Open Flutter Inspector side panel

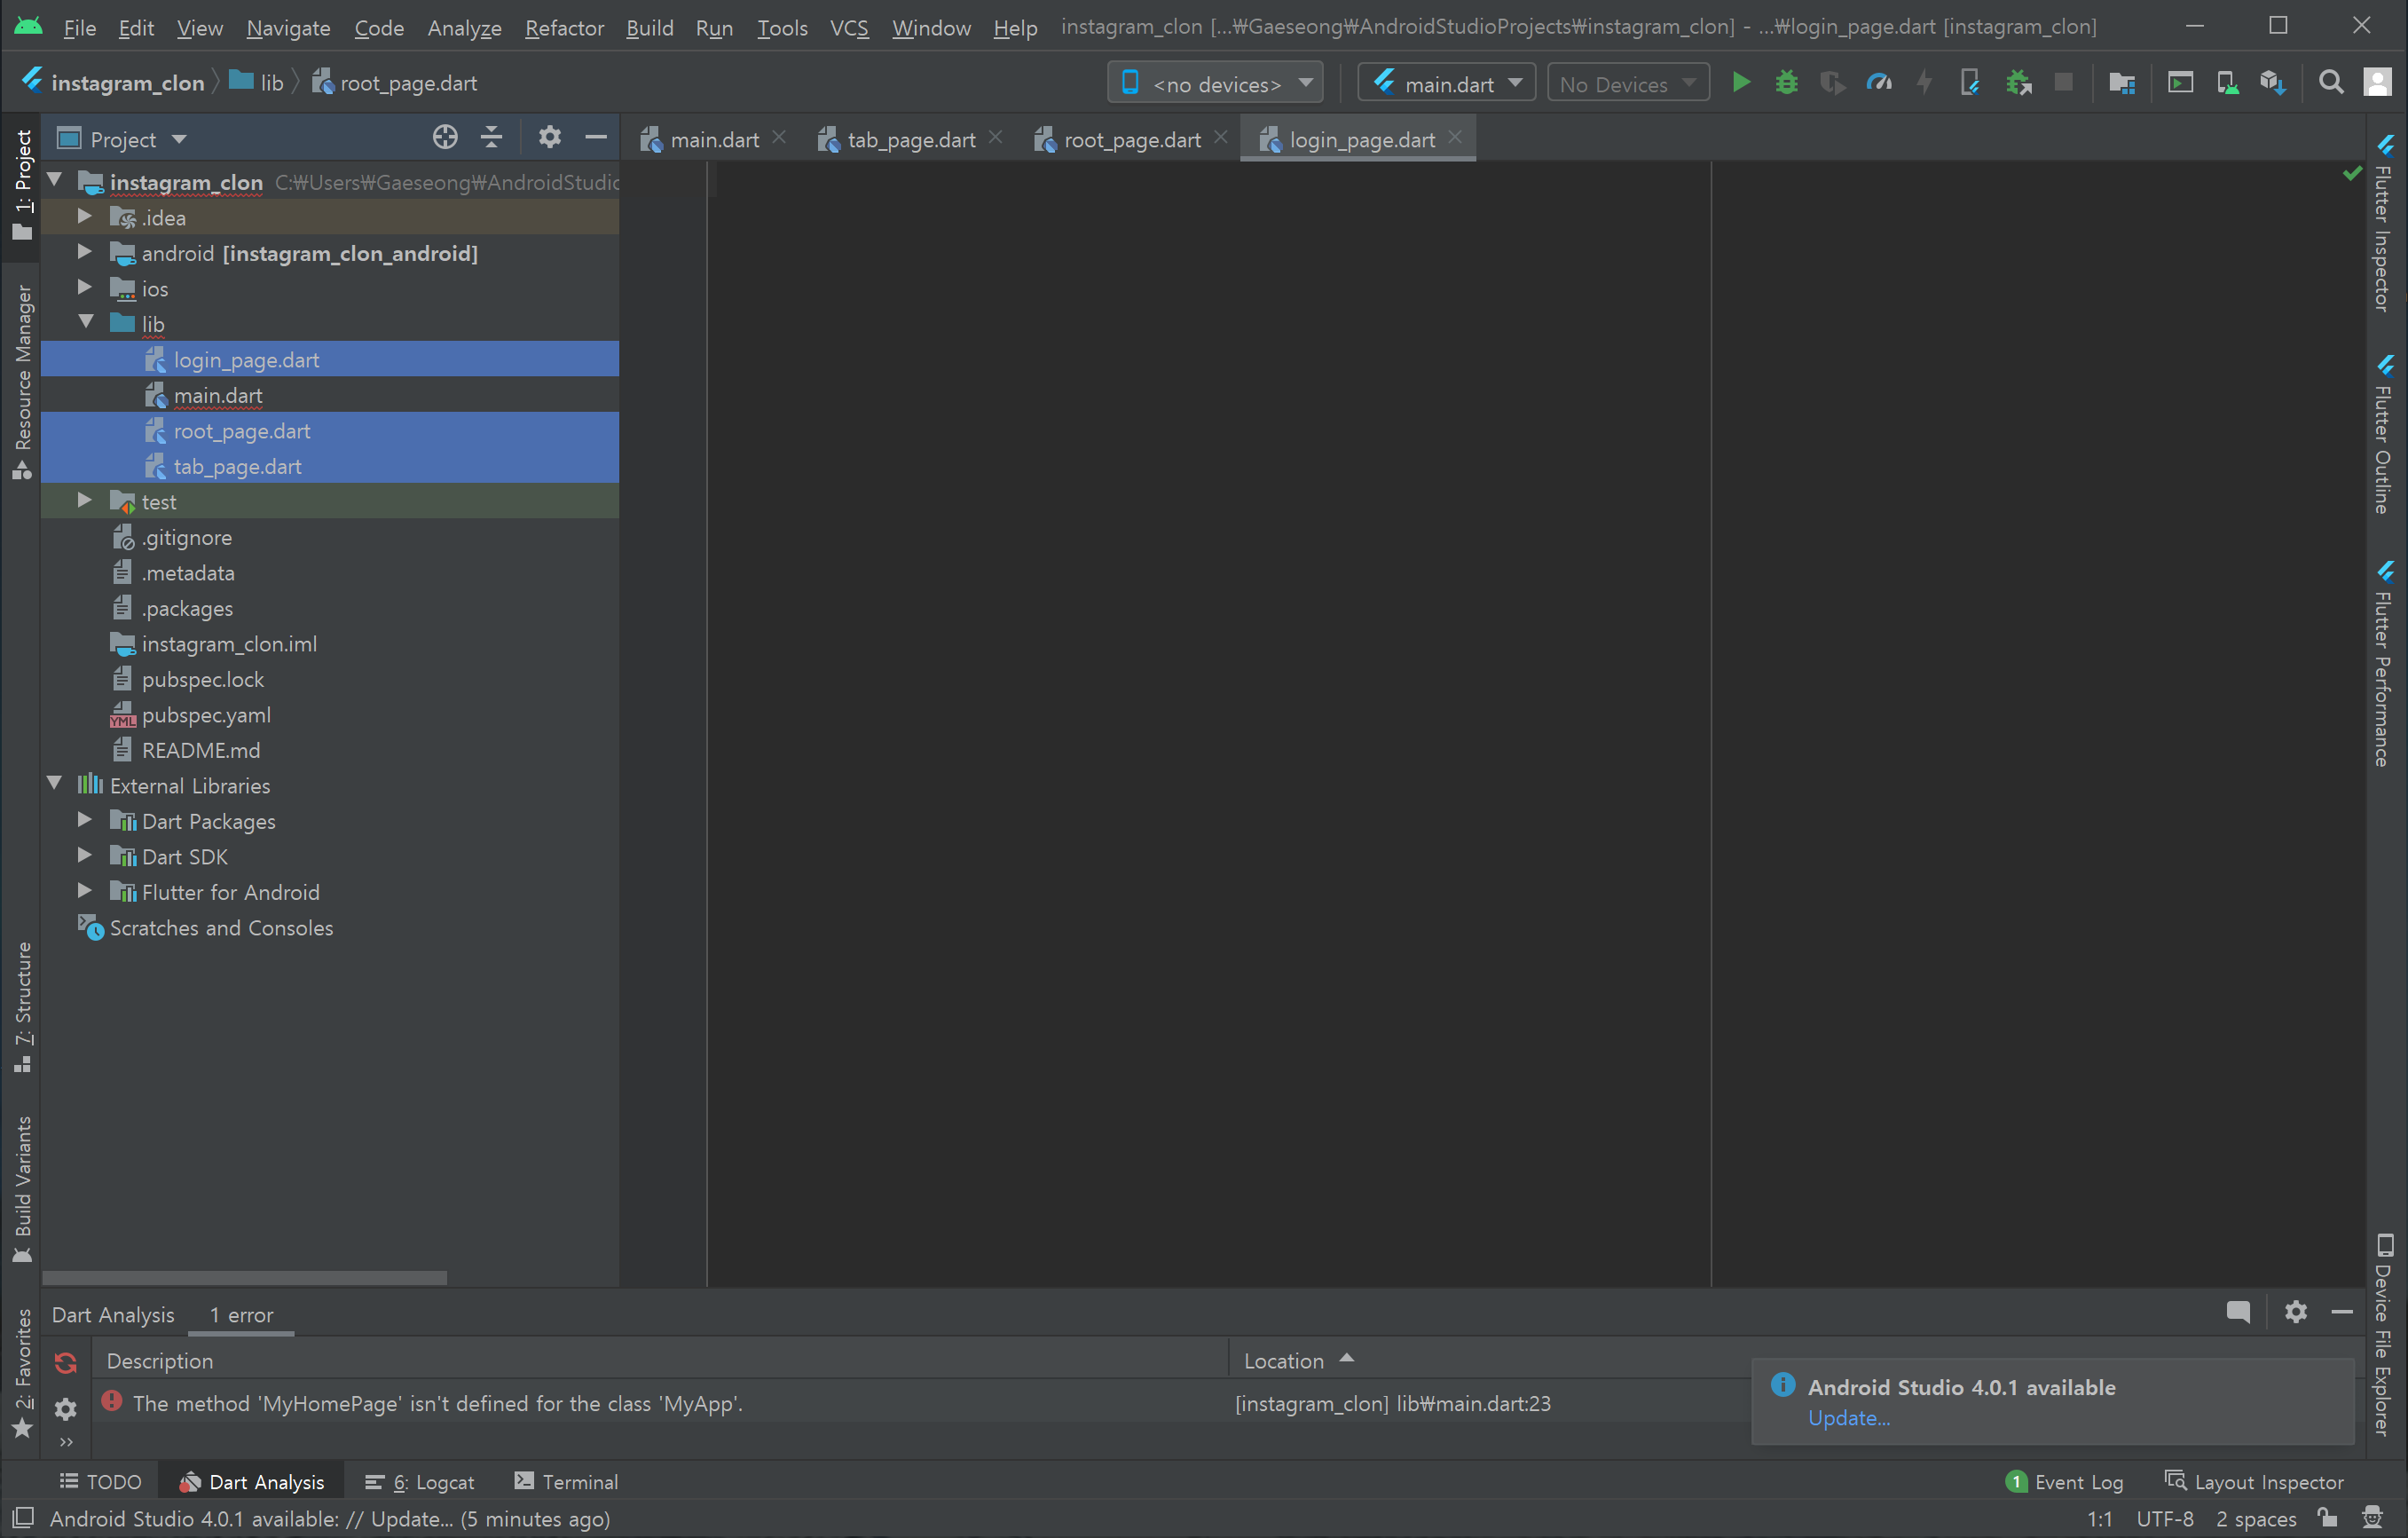click(2385, 224)
